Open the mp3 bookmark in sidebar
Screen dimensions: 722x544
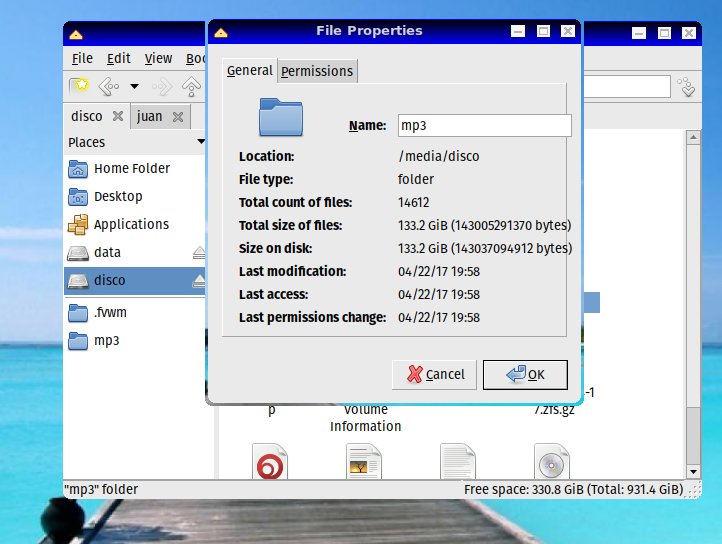[106, 341]
